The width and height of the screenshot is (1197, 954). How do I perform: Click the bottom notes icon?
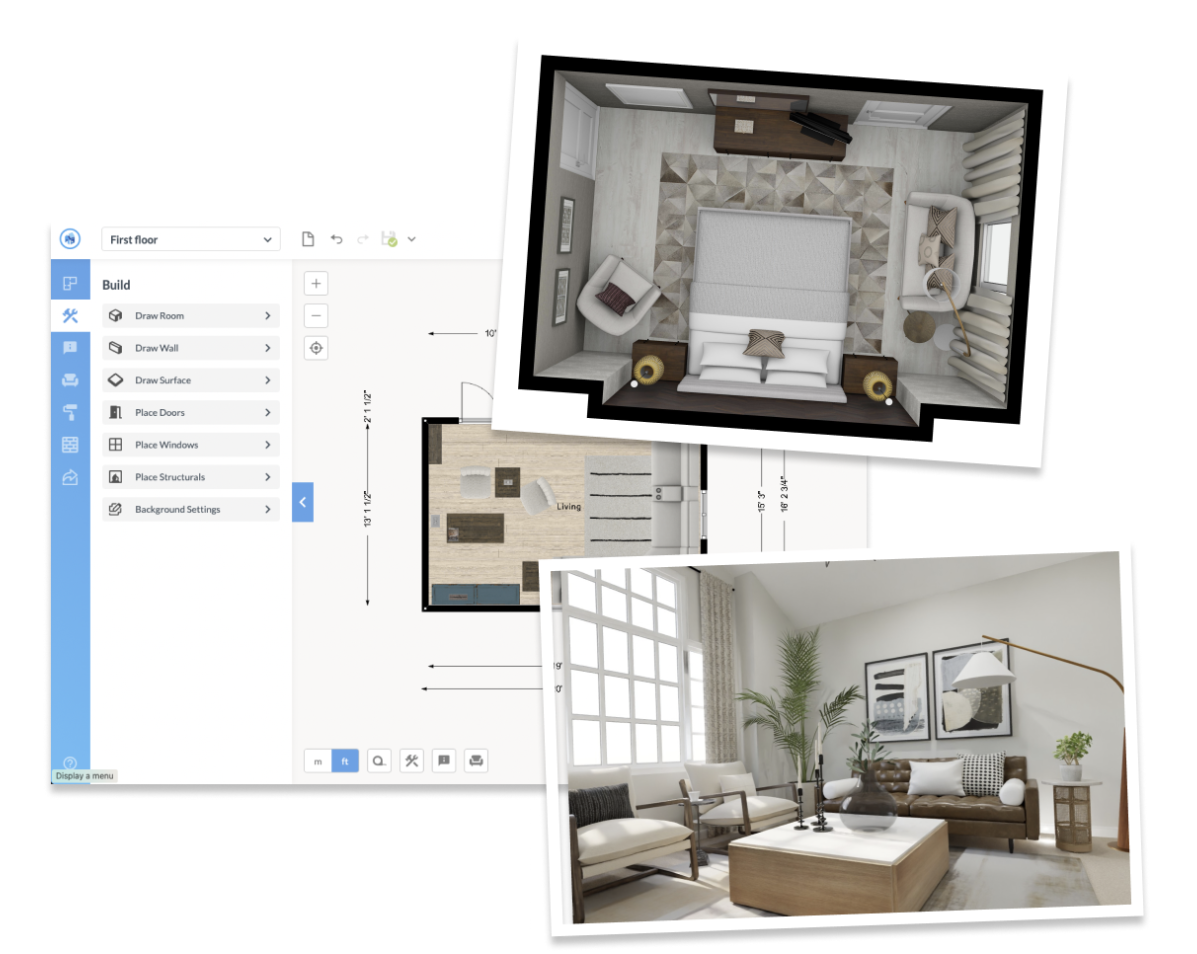click(x=444, y=761)
